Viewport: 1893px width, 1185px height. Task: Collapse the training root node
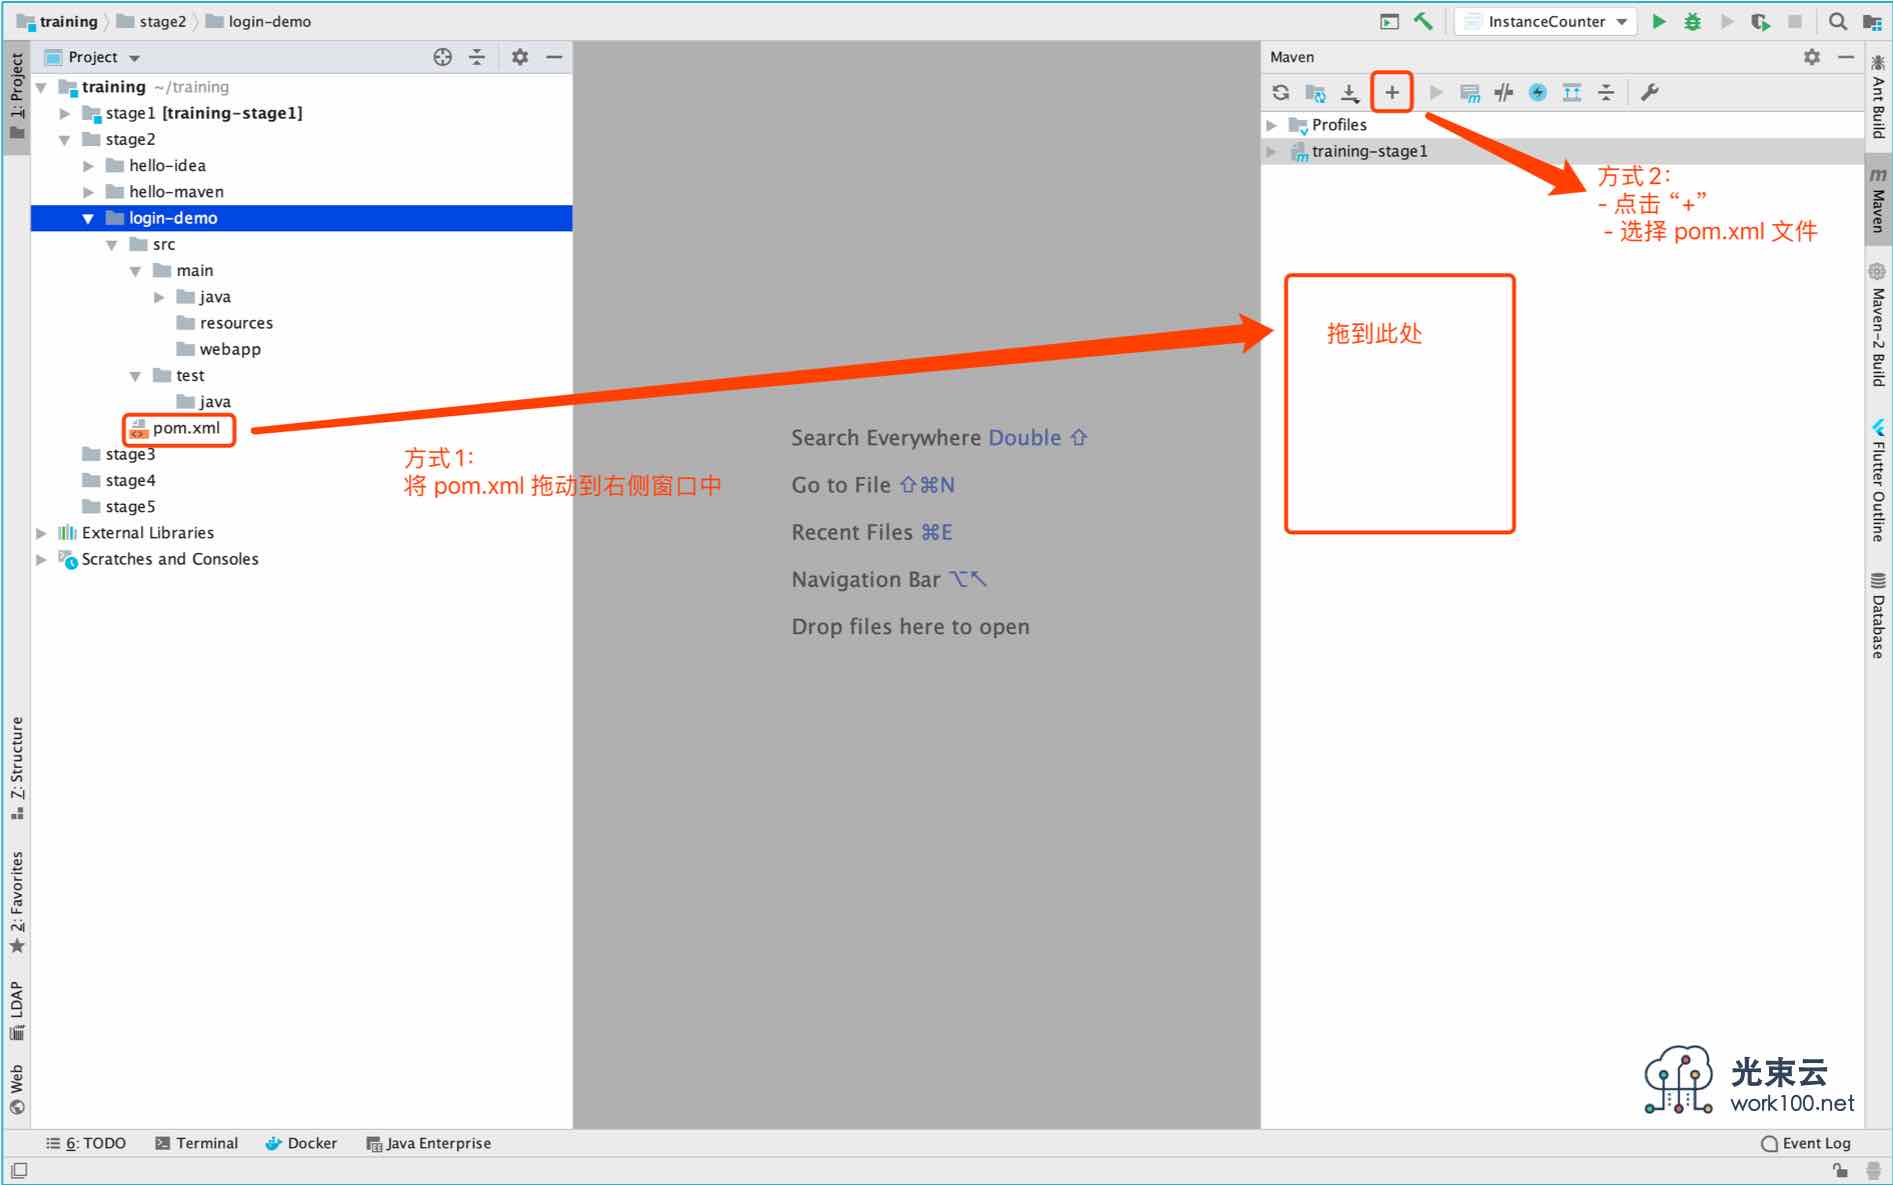coord(41,88)
